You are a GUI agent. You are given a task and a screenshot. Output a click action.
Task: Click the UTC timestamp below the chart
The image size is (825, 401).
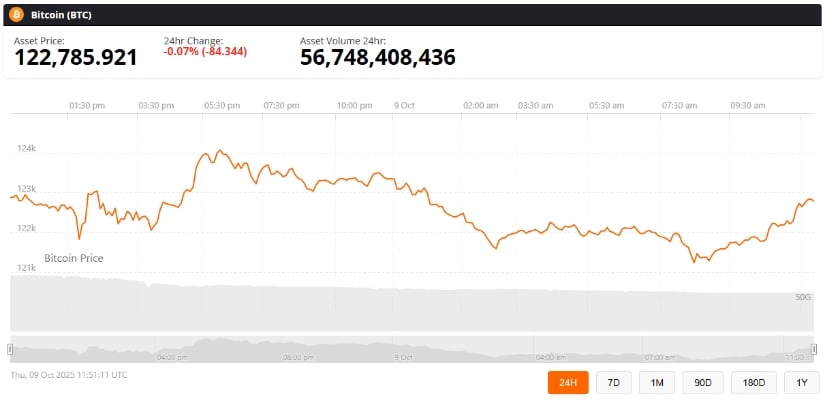tap(69, 375)
